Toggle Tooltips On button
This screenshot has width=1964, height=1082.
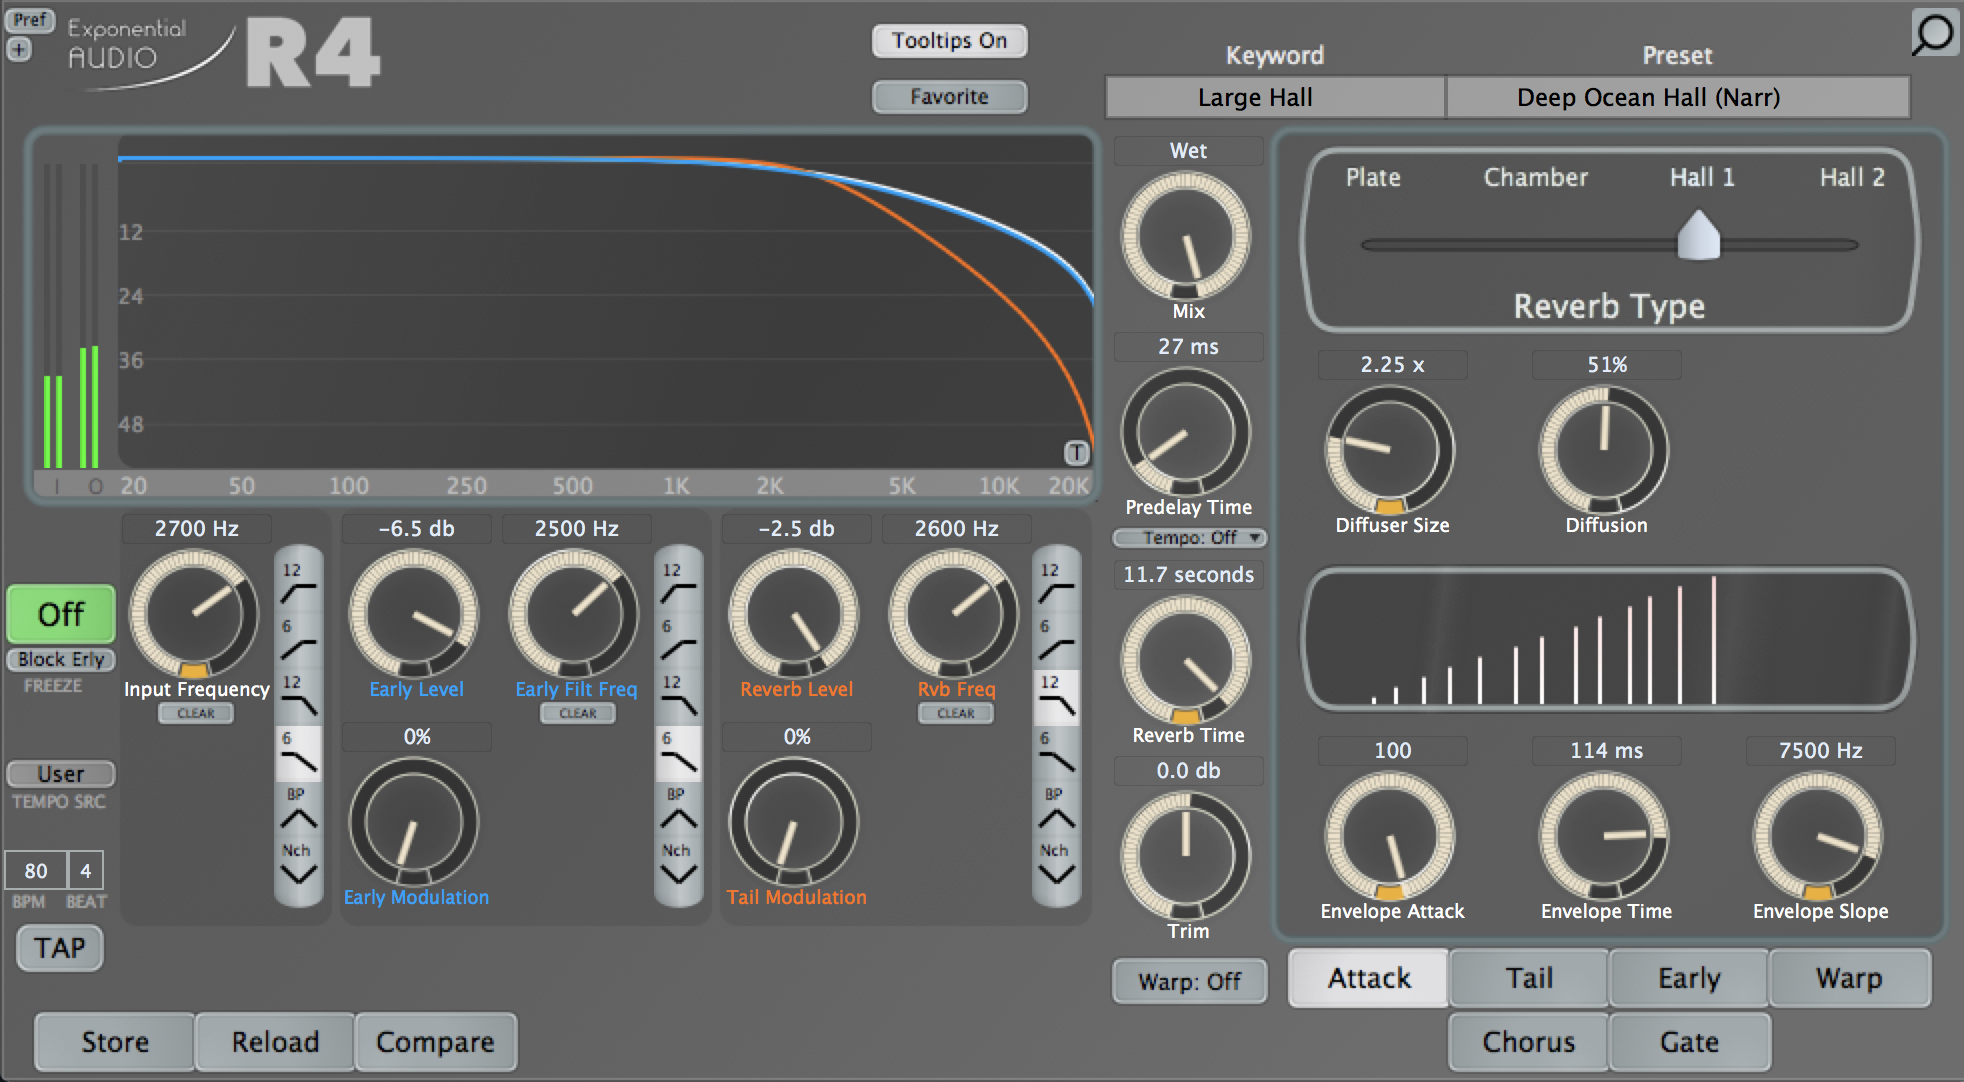pos(949,40)
